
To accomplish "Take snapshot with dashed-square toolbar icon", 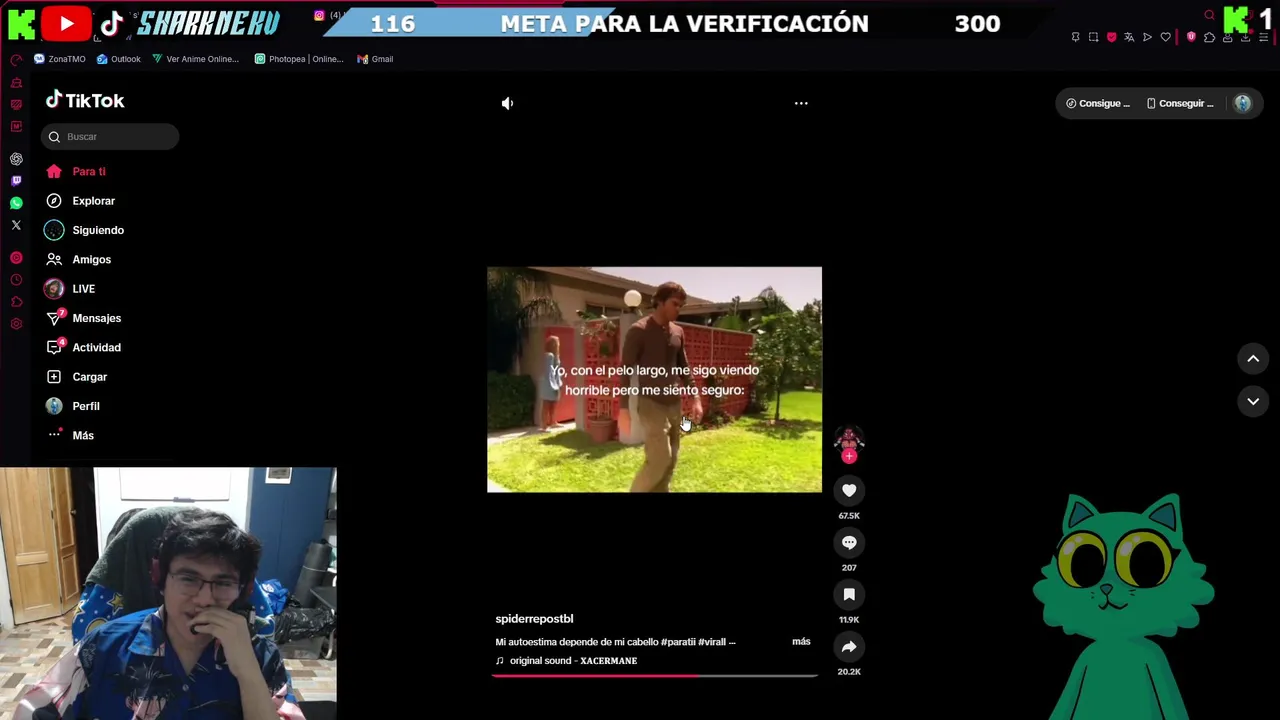I will [x=1093, y=37].
